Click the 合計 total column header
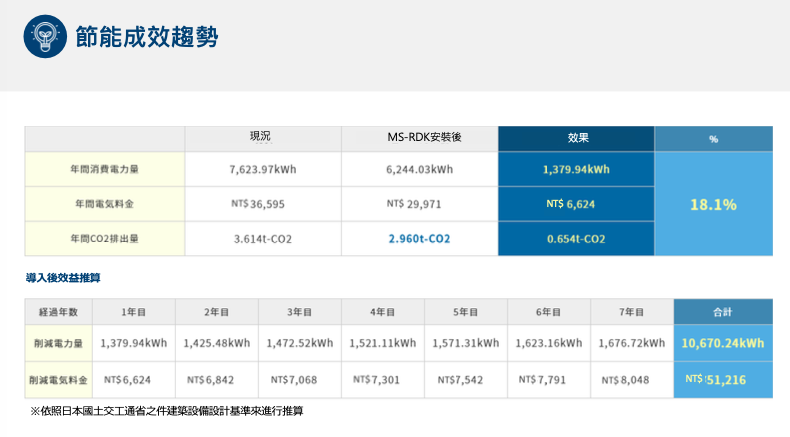This screenshot has height=437, width=790. click(x=722, y=312)
